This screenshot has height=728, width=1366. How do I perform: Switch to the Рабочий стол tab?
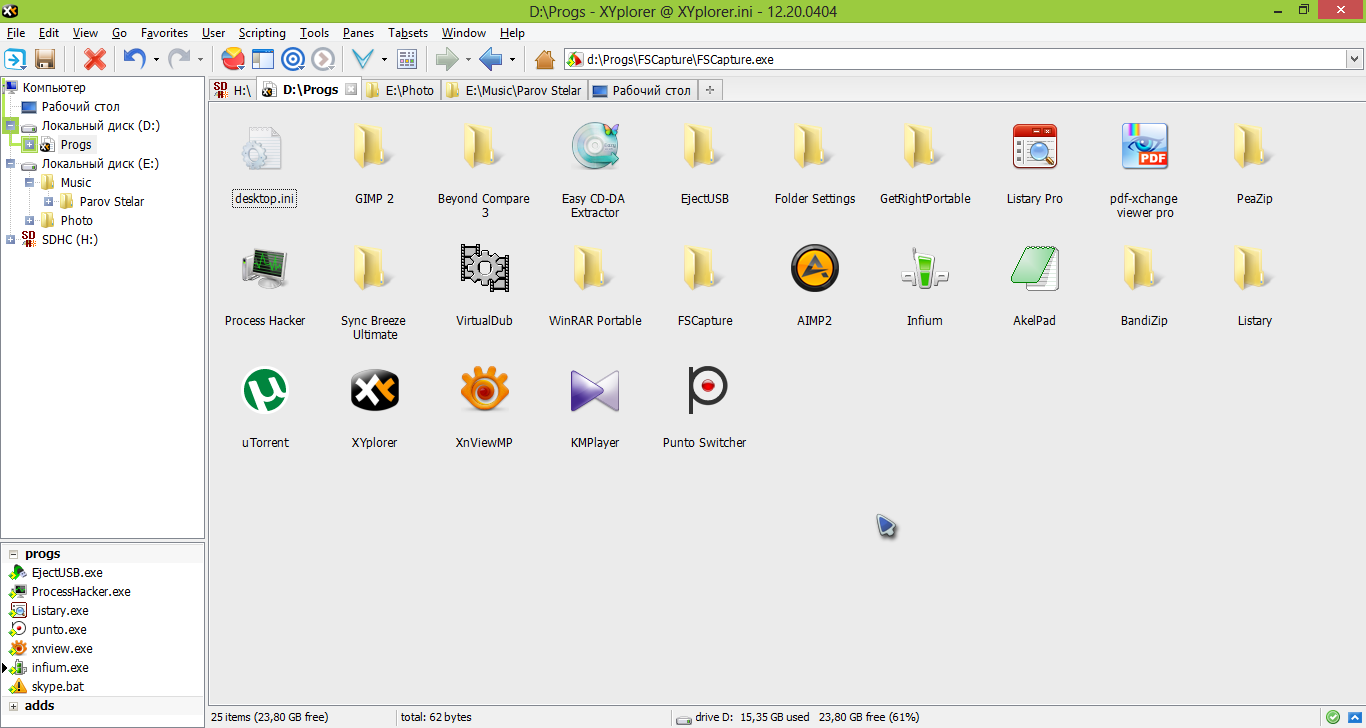(x=642, y=90)
